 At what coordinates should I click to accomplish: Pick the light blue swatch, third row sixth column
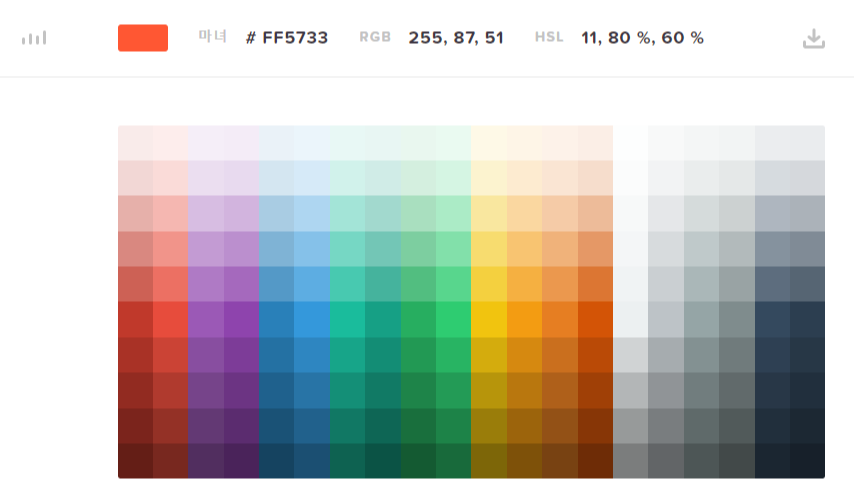pyautogui.click(x=312, y=214)
